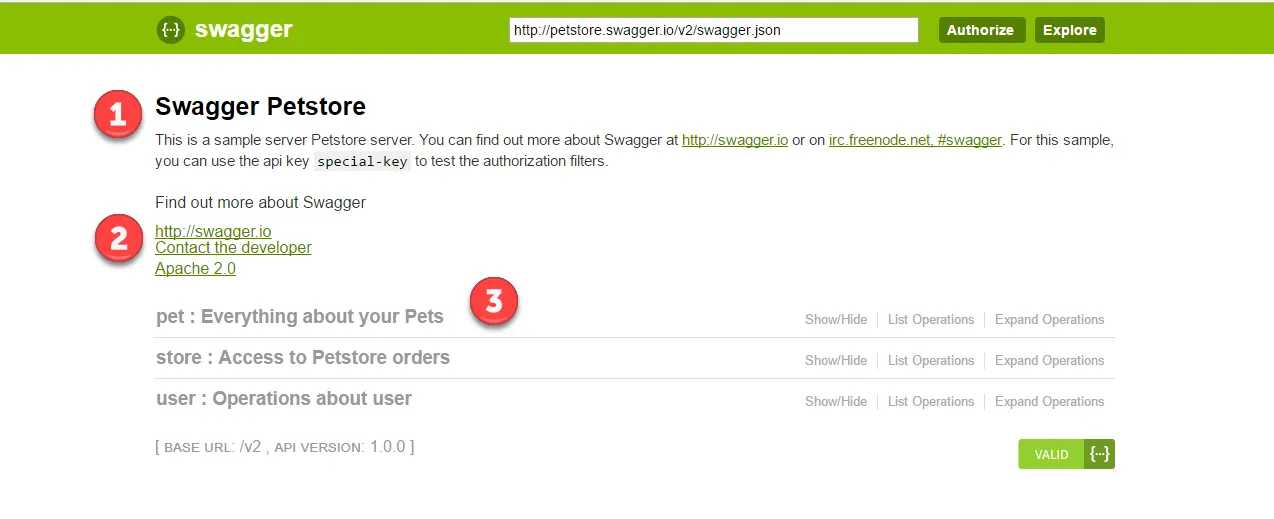Open the Contact the developer link

click(x=233, y=248)
